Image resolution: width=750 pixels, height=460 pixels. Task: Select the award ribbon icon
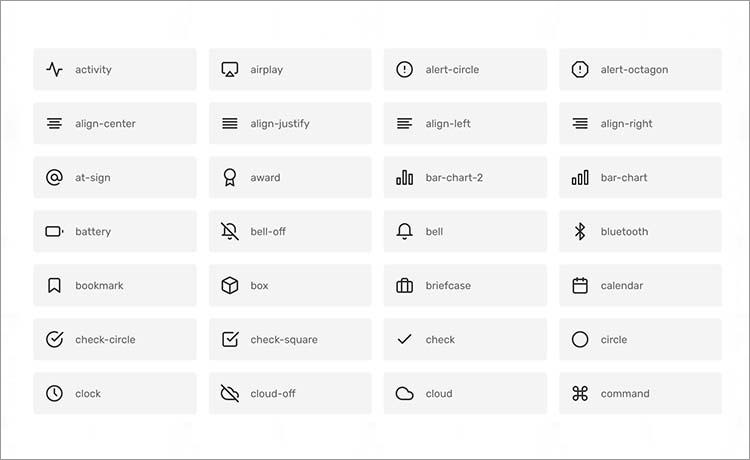[230, 178]
